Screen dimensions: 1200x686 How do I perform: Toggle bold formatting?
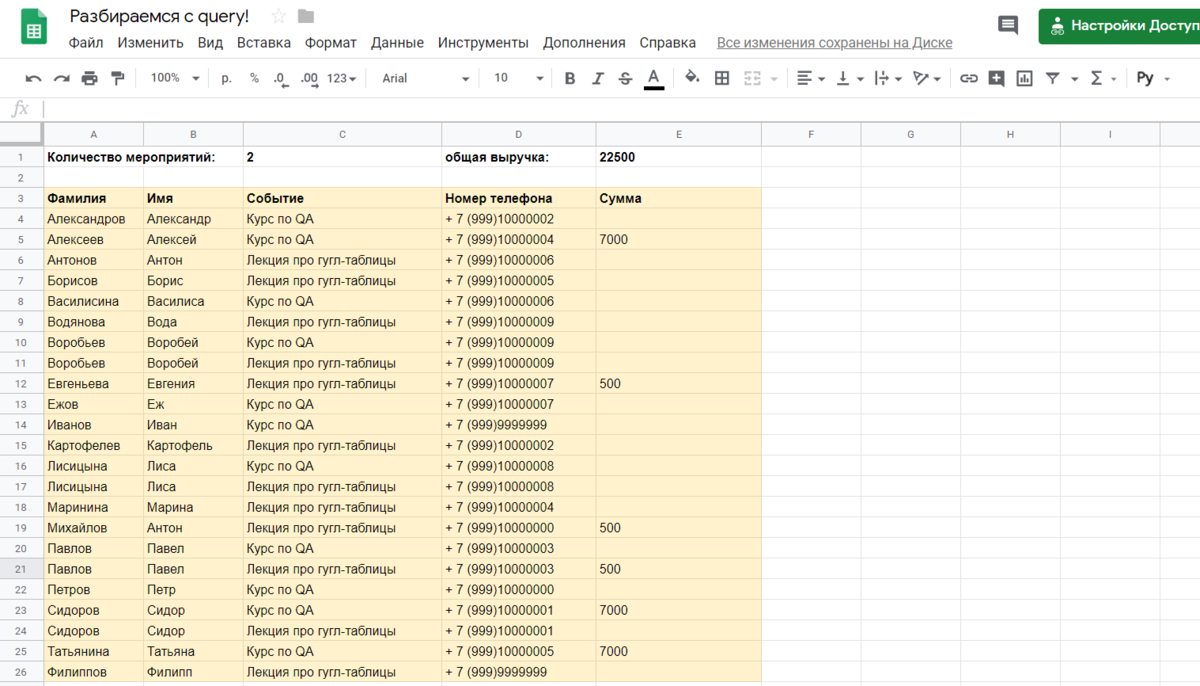[x=570, y=78]
